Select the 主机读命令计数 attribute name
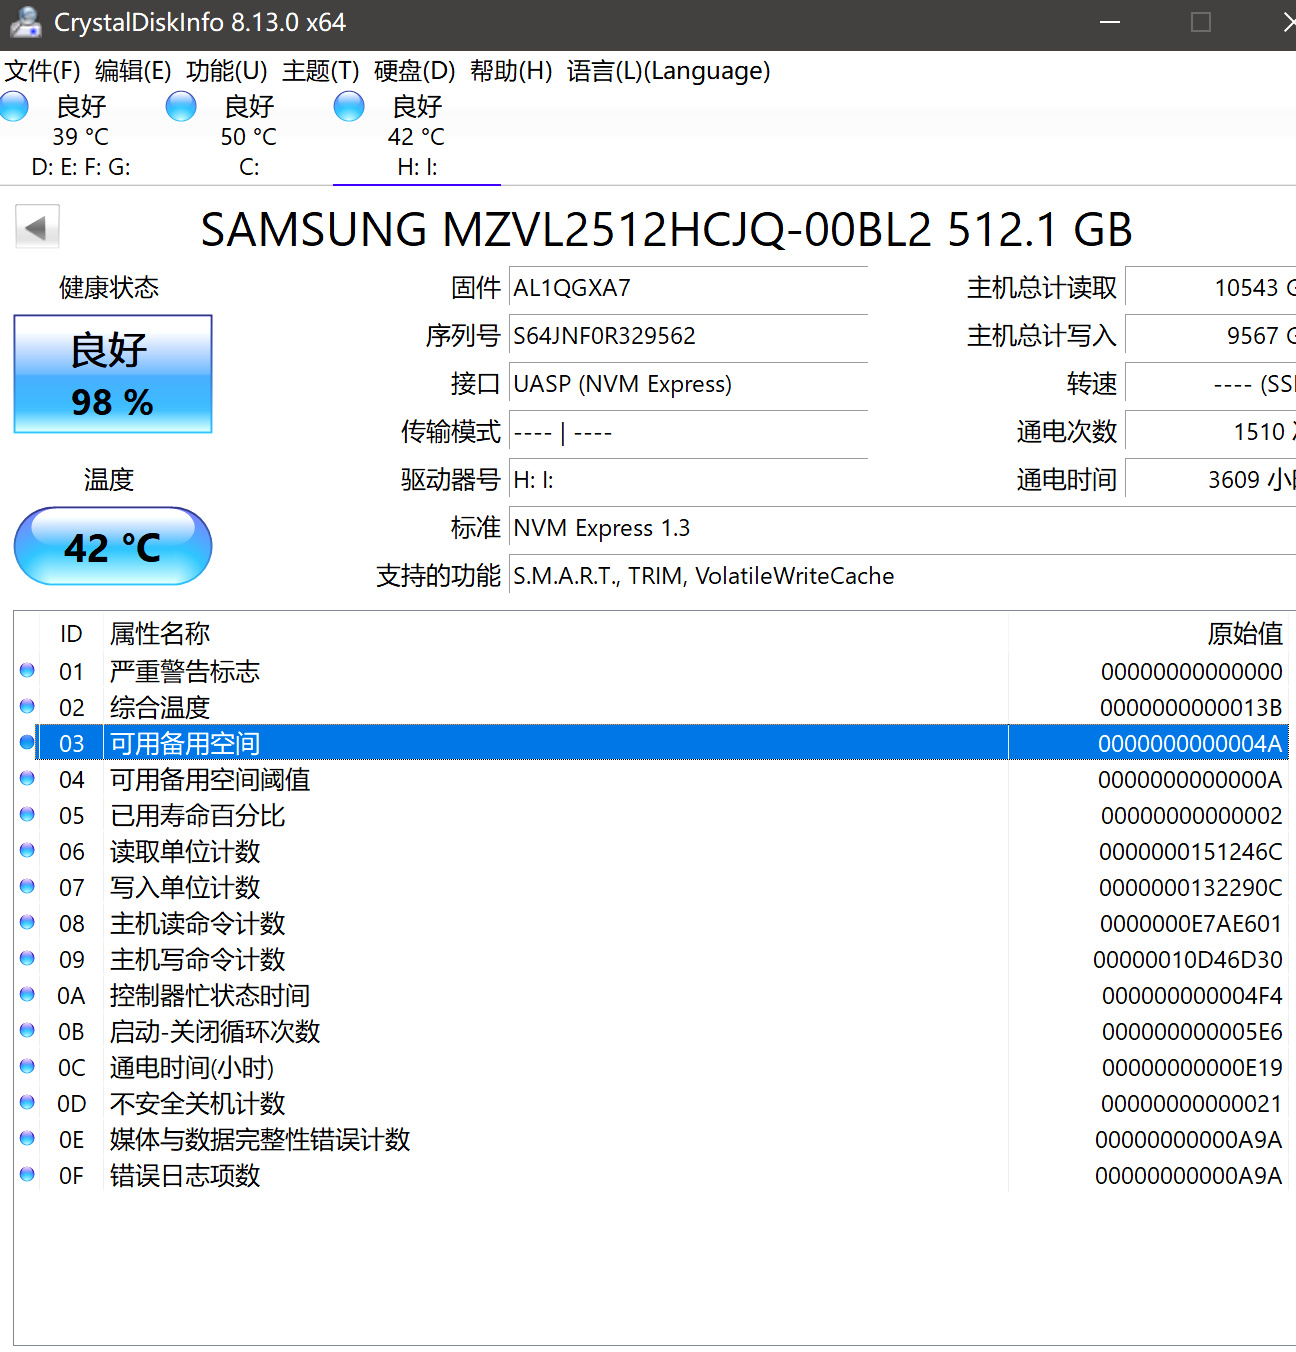This screenshot has height=1352, width=1296. coord(198,923)
